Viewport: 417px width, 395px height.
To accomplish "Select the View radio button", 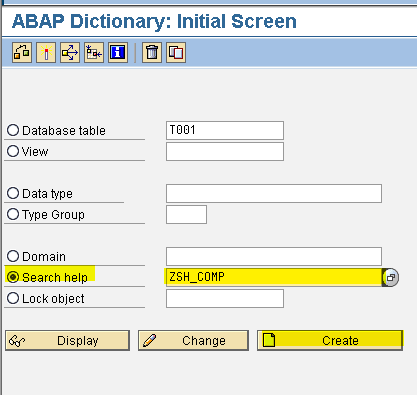I will point(13,151).
